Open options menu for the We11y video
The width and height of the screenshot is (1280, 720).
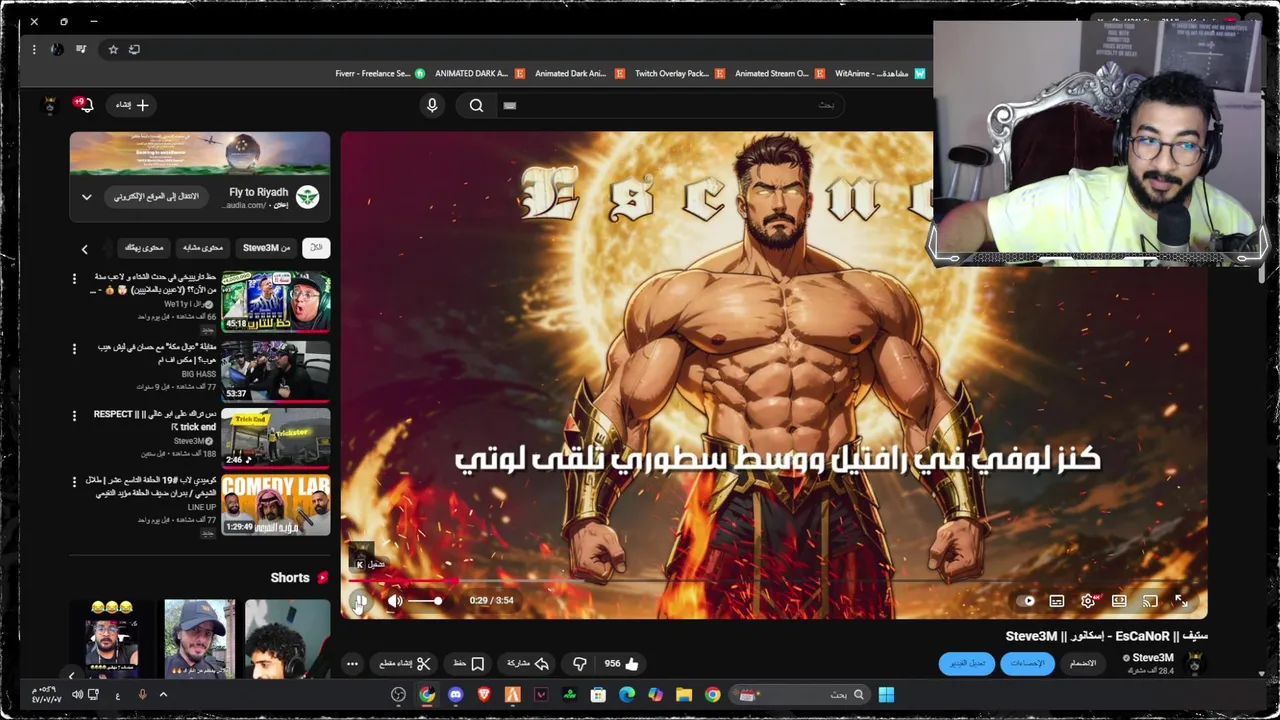pyautogui.click(x=74, y=280)
